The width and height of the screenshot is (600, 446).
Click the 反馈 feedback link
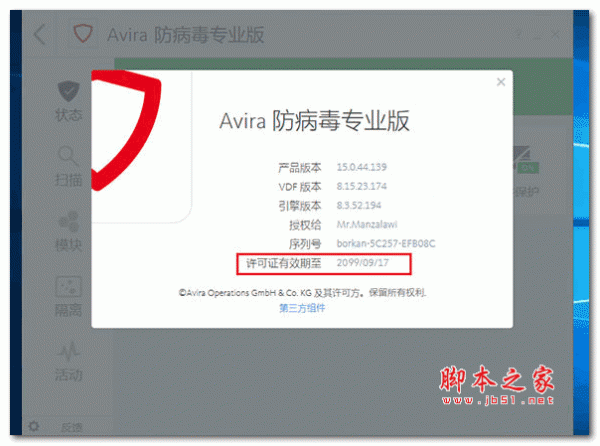click(71, 427)
